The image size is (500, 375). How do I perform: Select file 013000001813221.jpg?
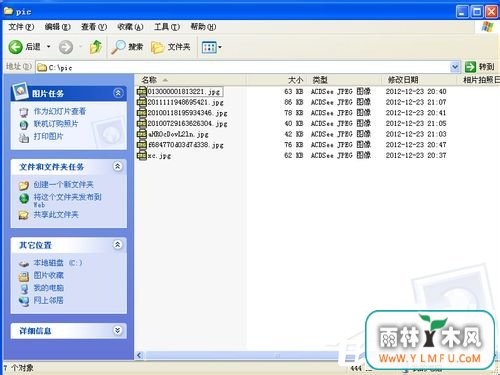click(184, 91)
